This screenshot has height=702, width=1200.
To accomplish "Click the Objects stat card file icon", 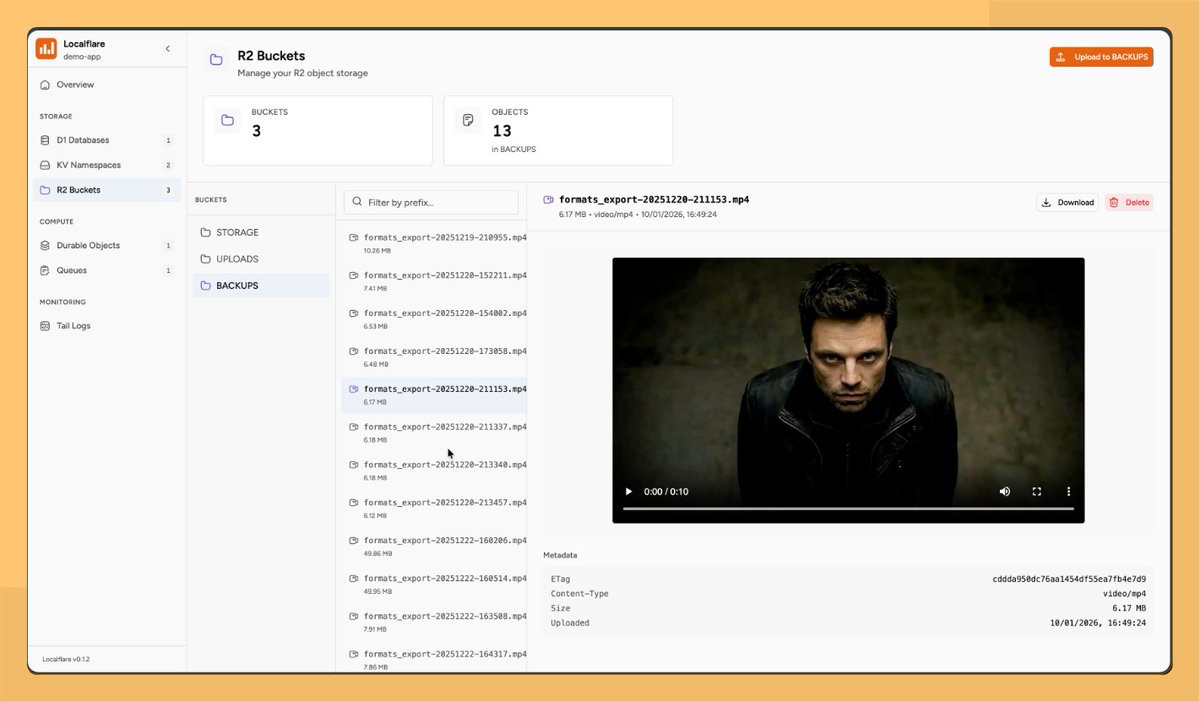I will (467, 120).
